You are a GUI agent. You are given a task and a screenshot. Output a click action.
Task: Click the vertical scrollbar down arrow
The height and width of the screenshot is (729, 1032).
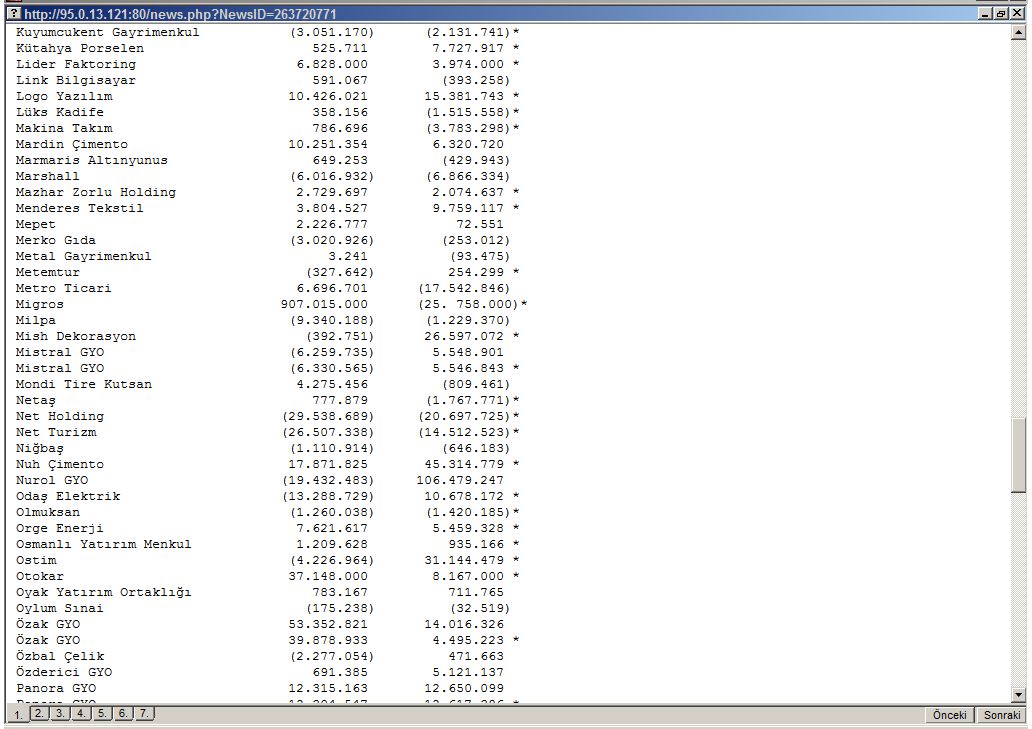point(1019,695)
